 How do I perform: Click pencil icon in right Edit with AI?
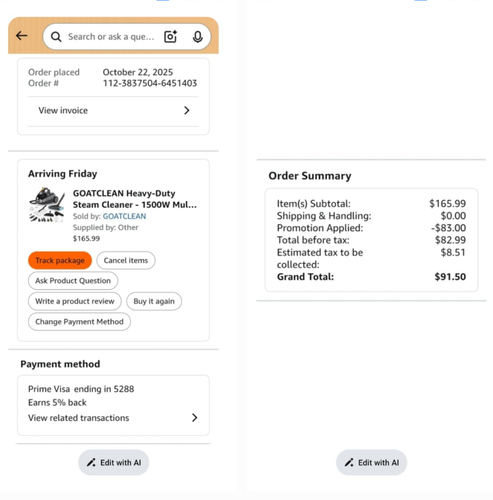click(349, 462)
